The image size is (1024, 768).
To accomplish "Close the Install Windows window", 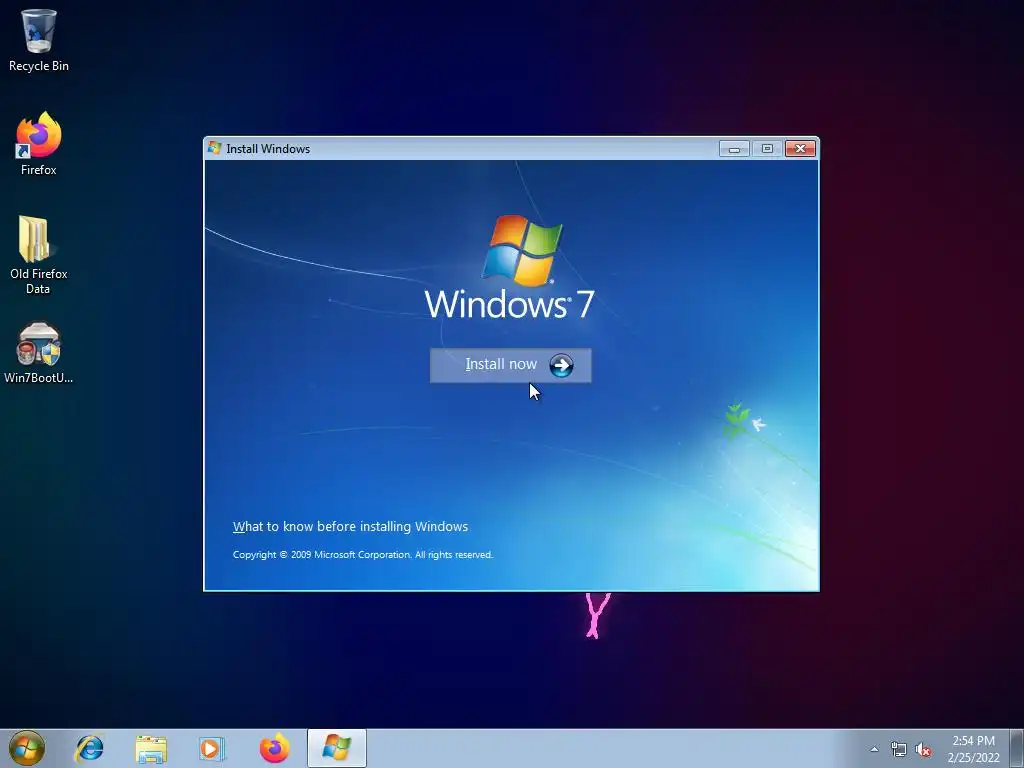I will [x=800, y=149].
